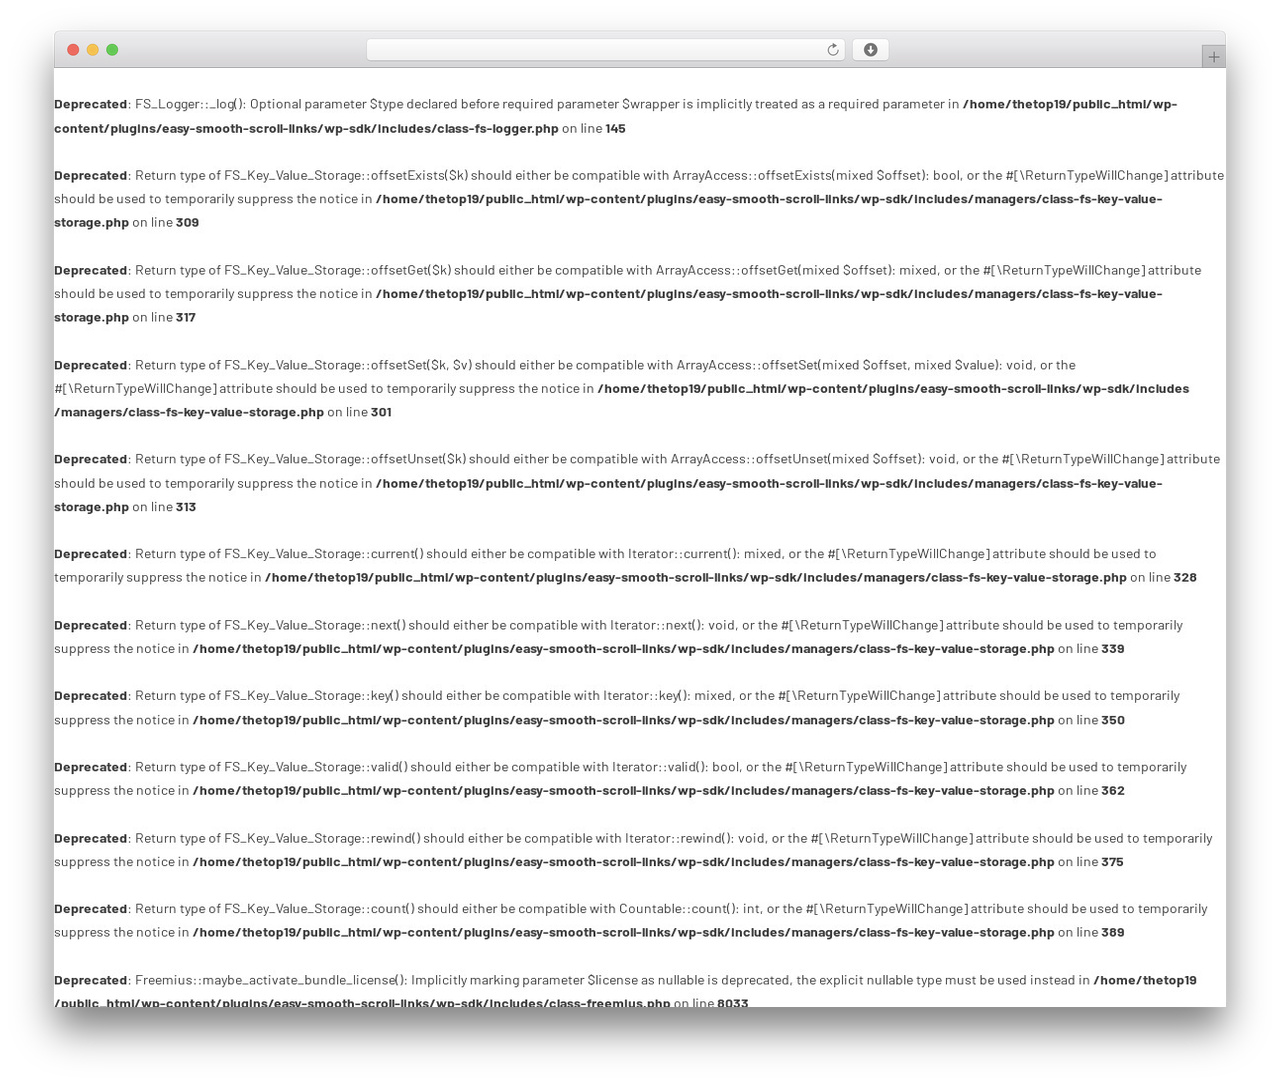The width and height of the screenshot is (1280, 1084).
Task: Click line number 309 for the offsetExists notice
Action: click(x=187, y=223)
